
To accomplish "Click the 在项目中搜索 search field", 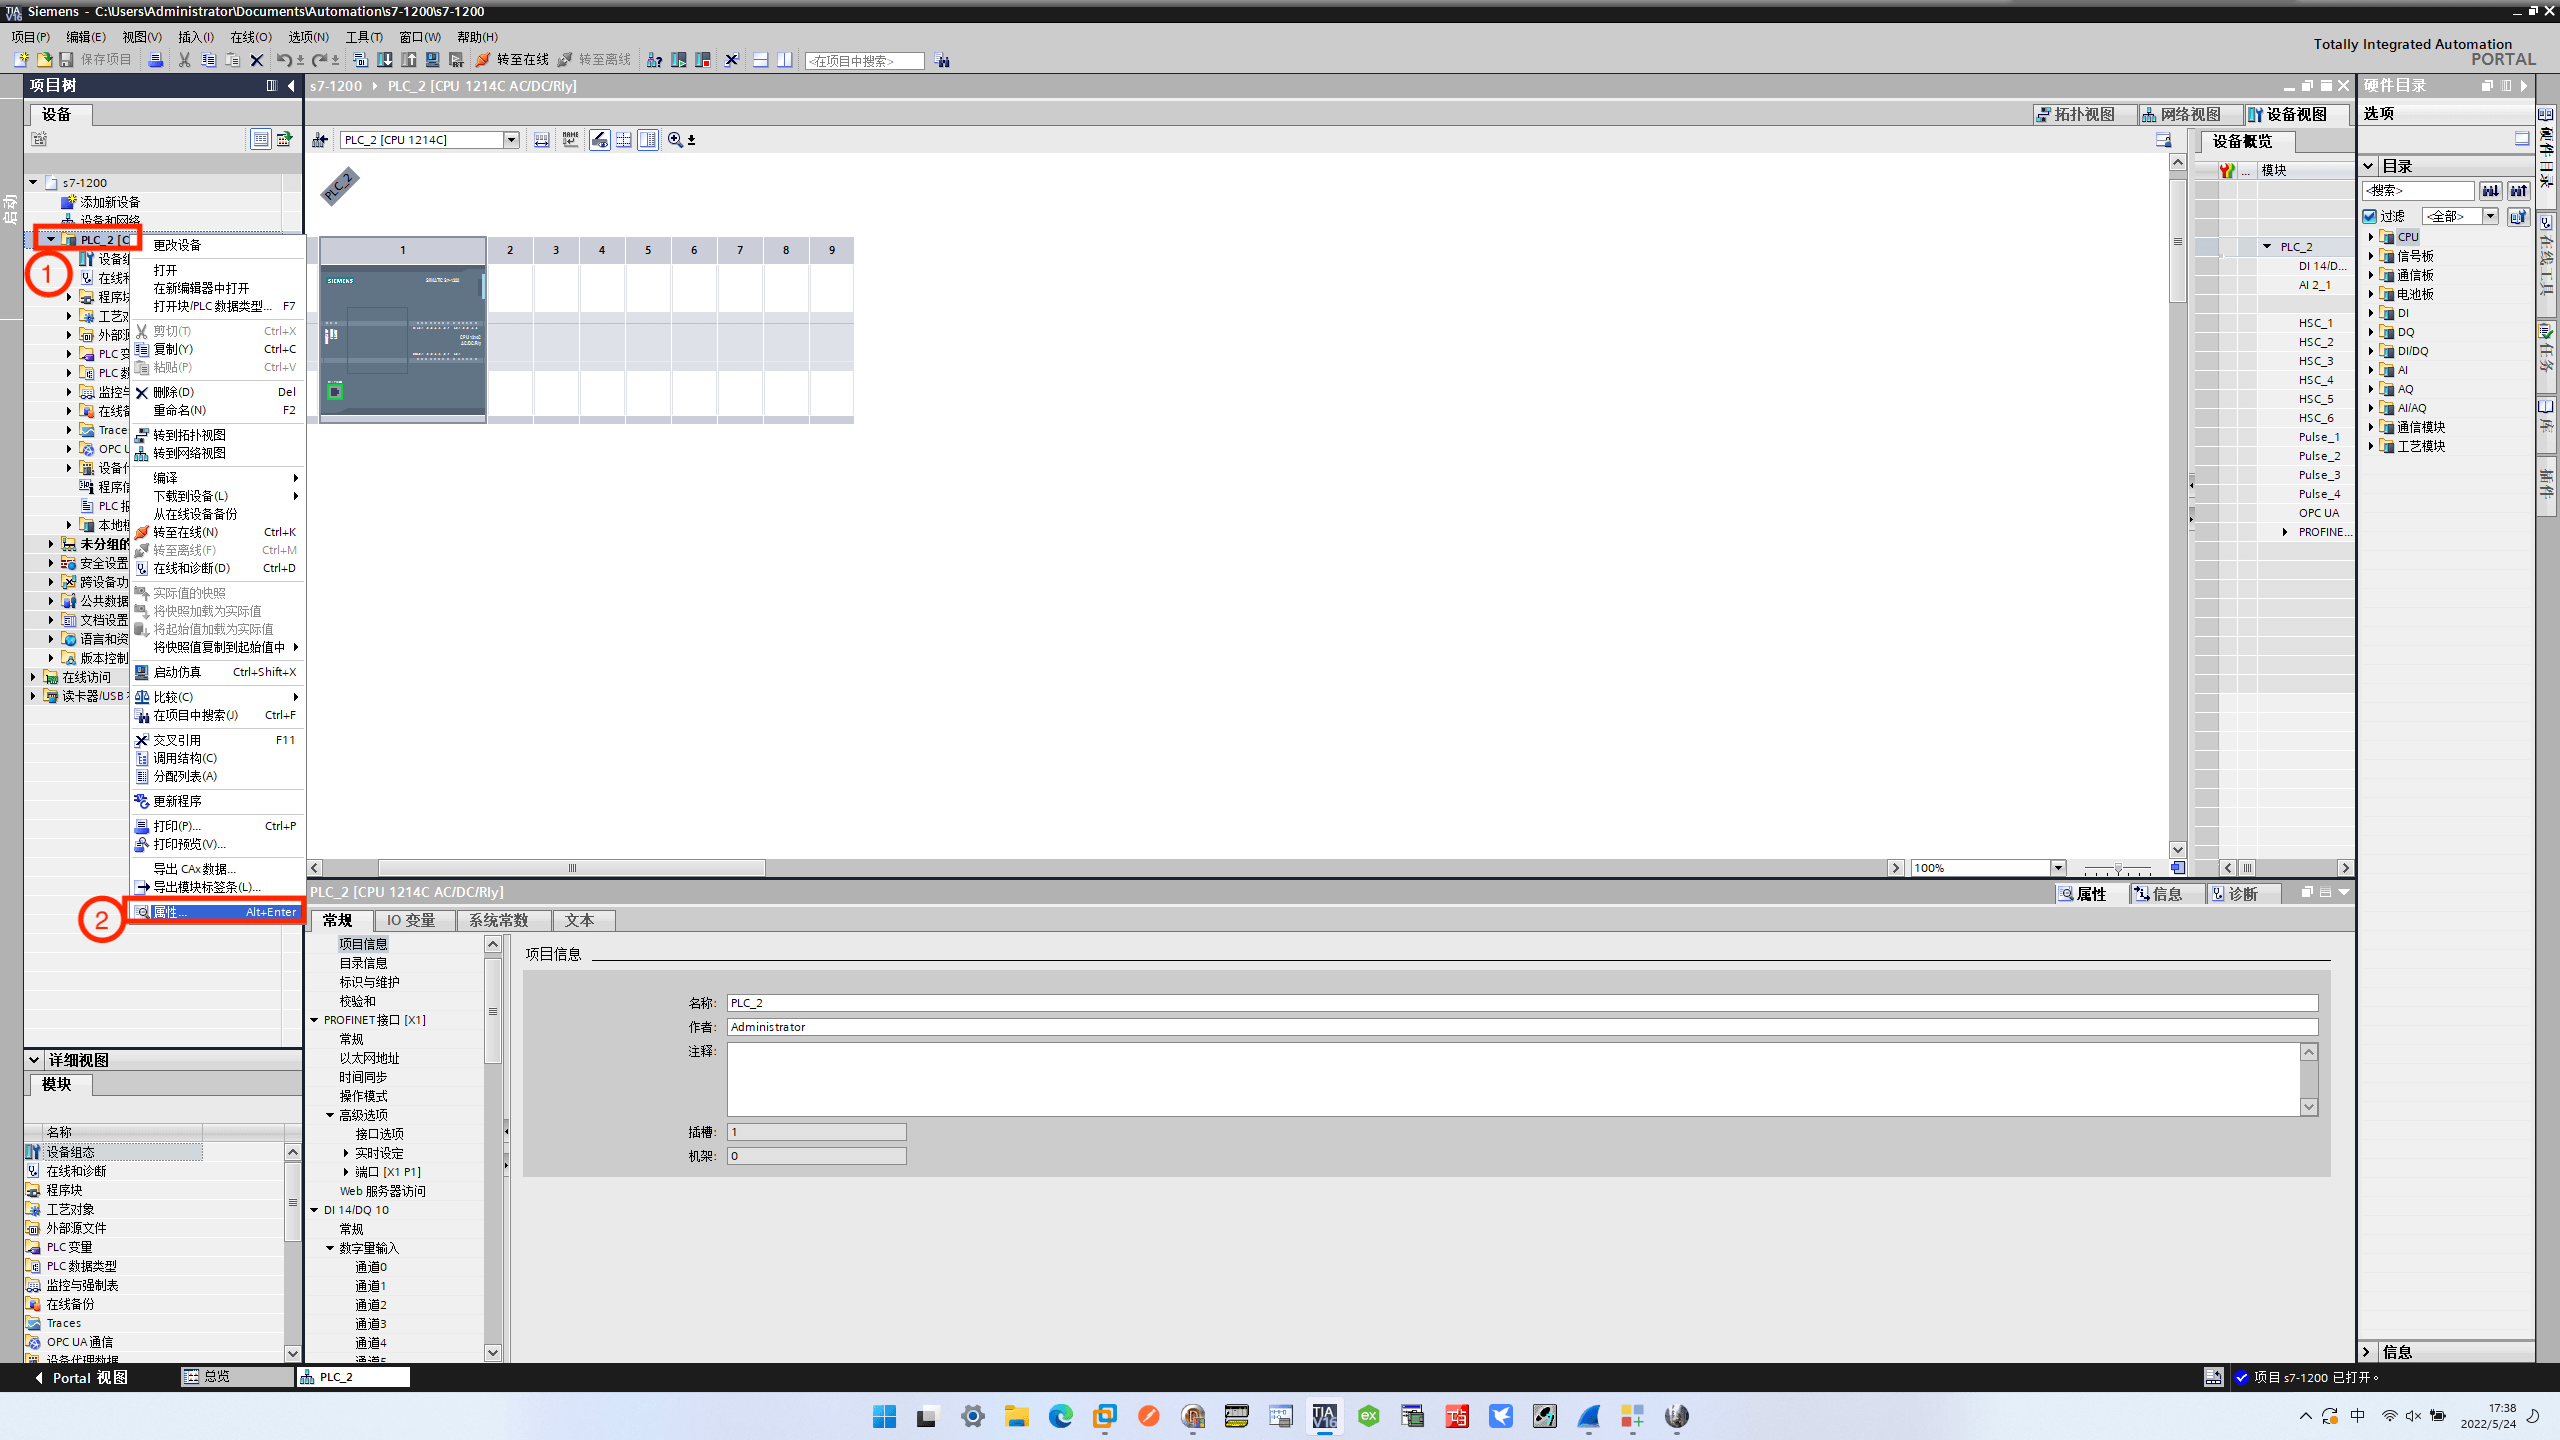I will tap(863, 60).
